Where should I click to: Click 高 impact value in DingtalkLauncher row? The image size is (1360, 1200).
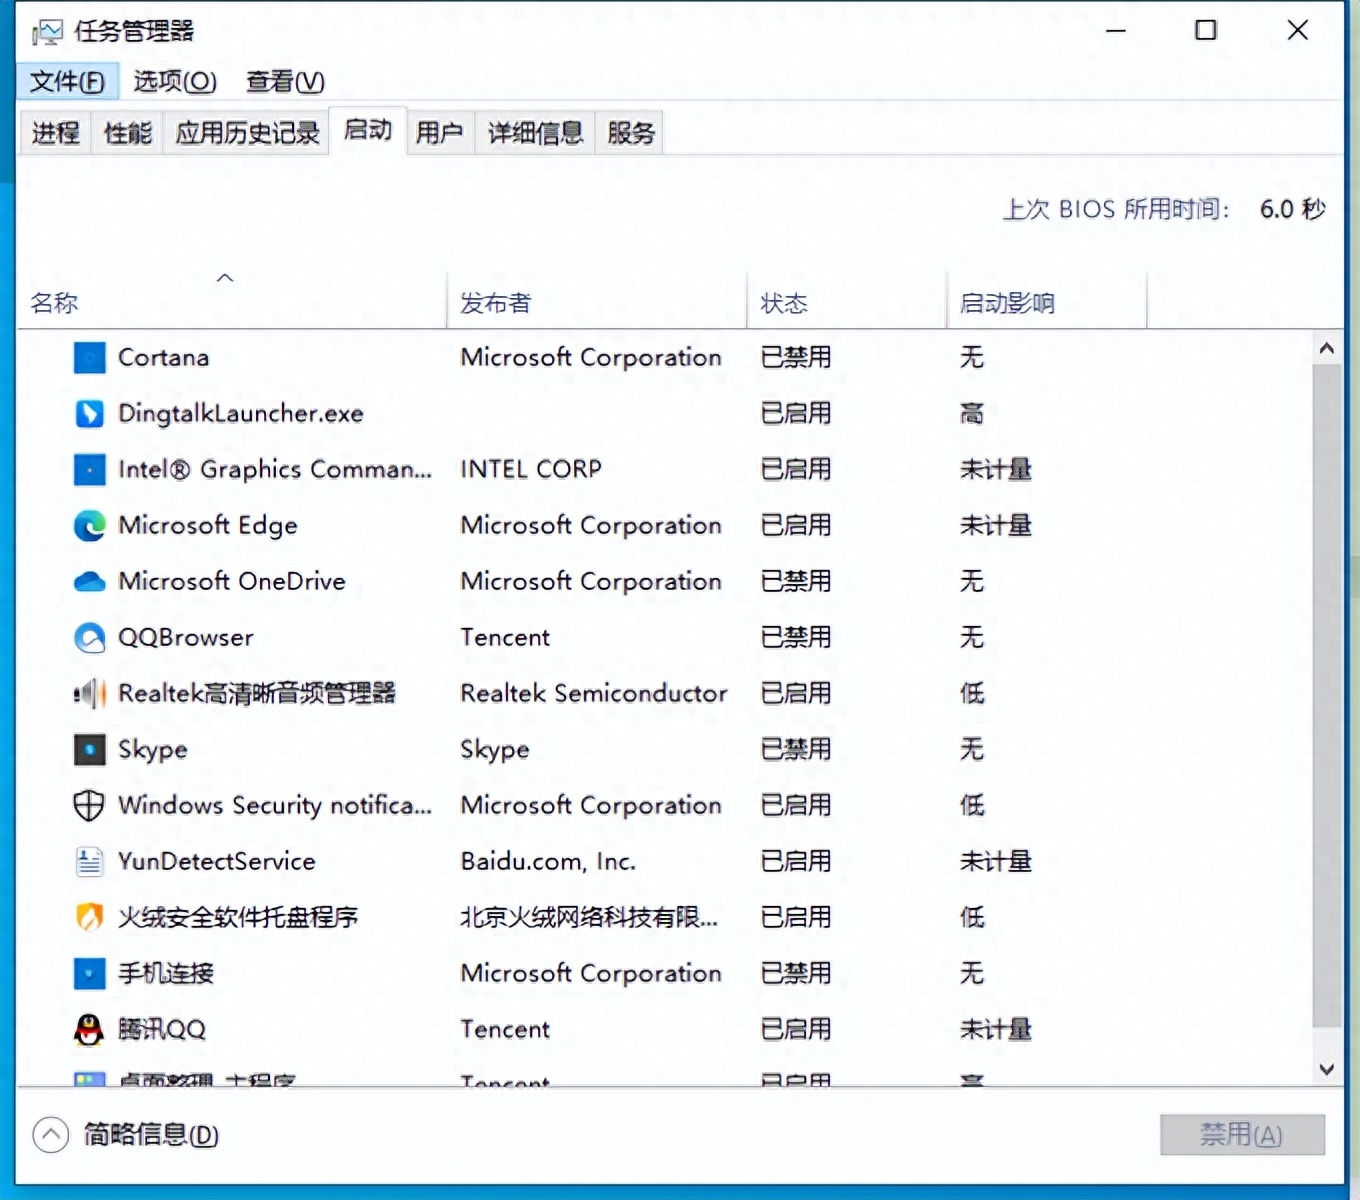point(972,413)
